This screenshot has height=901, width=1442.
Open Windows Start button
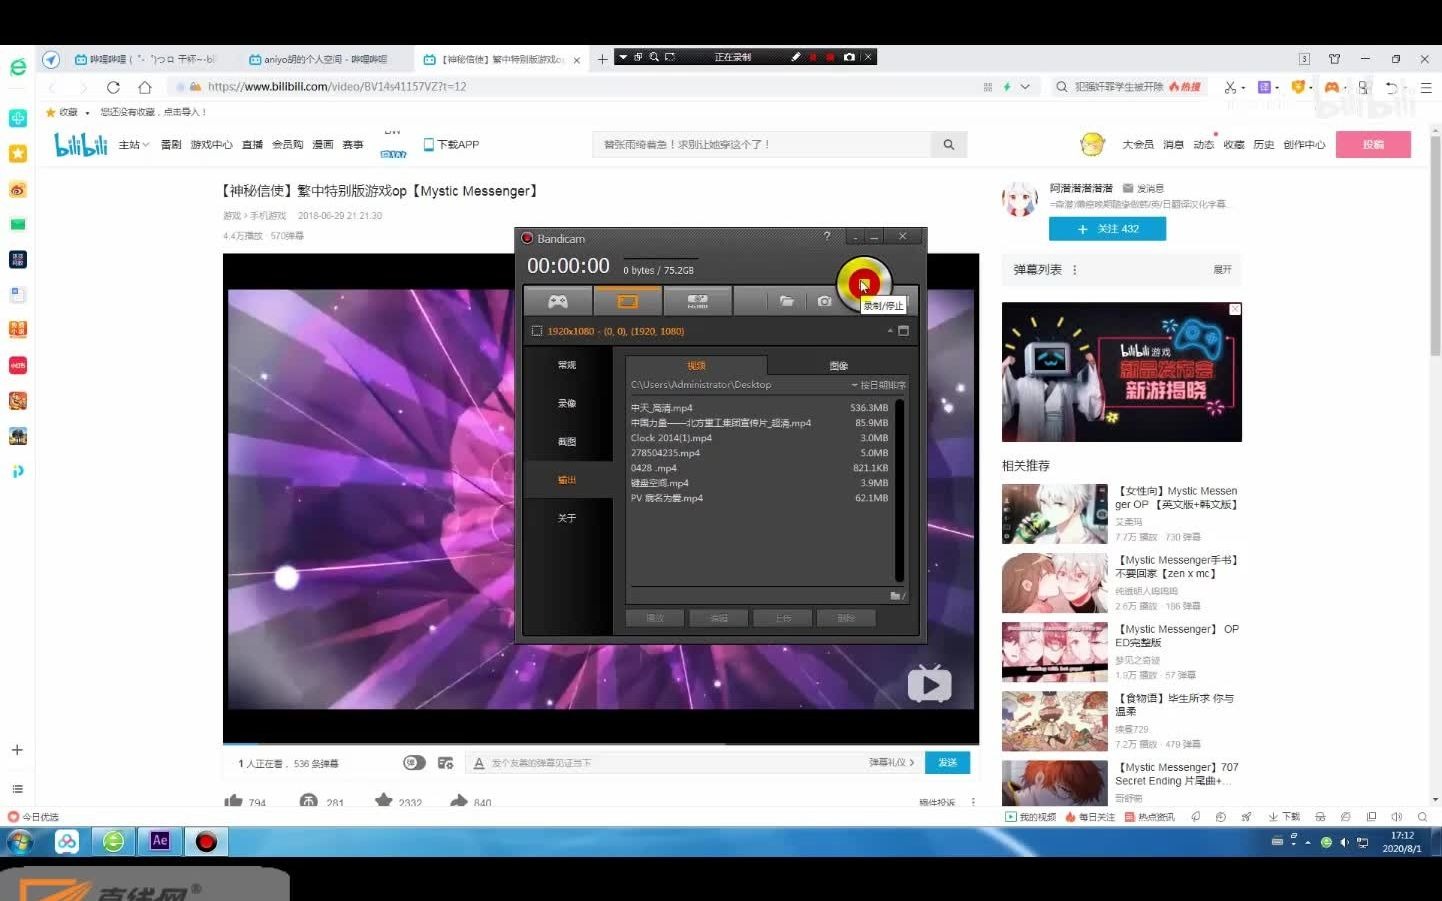[19, 842]
